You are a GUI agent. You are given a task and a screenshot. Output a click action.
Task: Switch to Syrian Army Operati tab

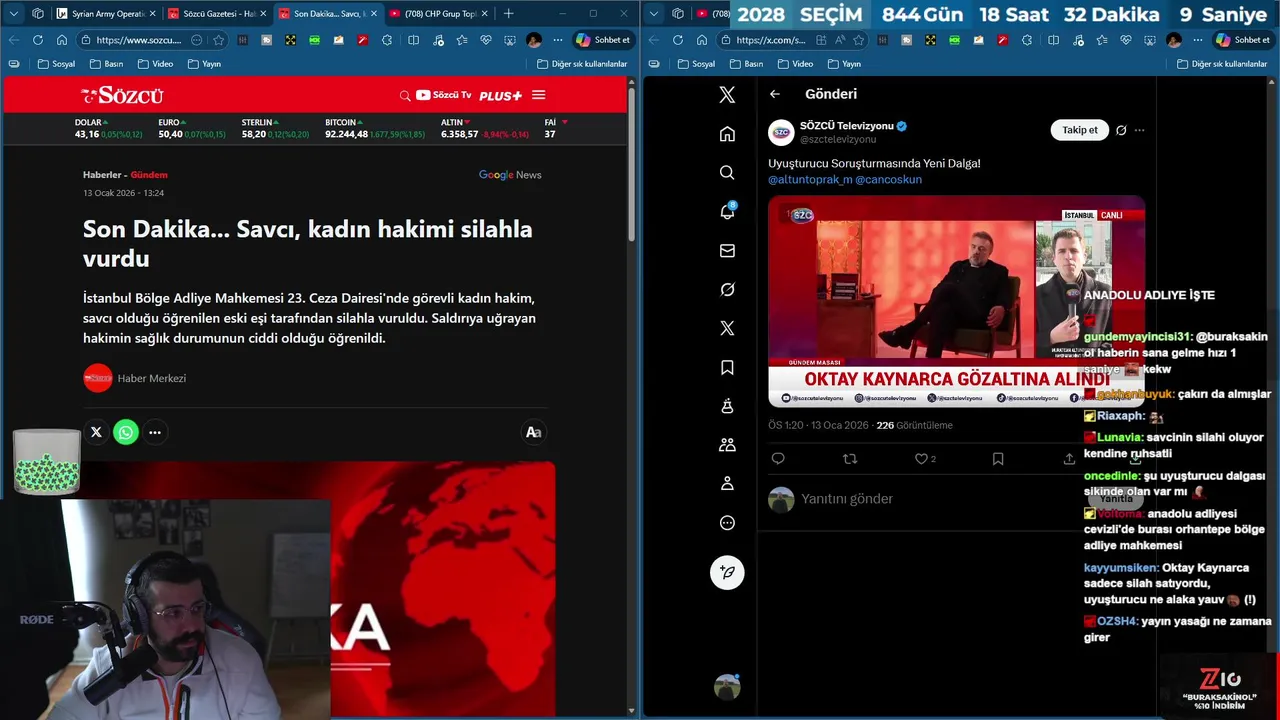tap(106, 13)
